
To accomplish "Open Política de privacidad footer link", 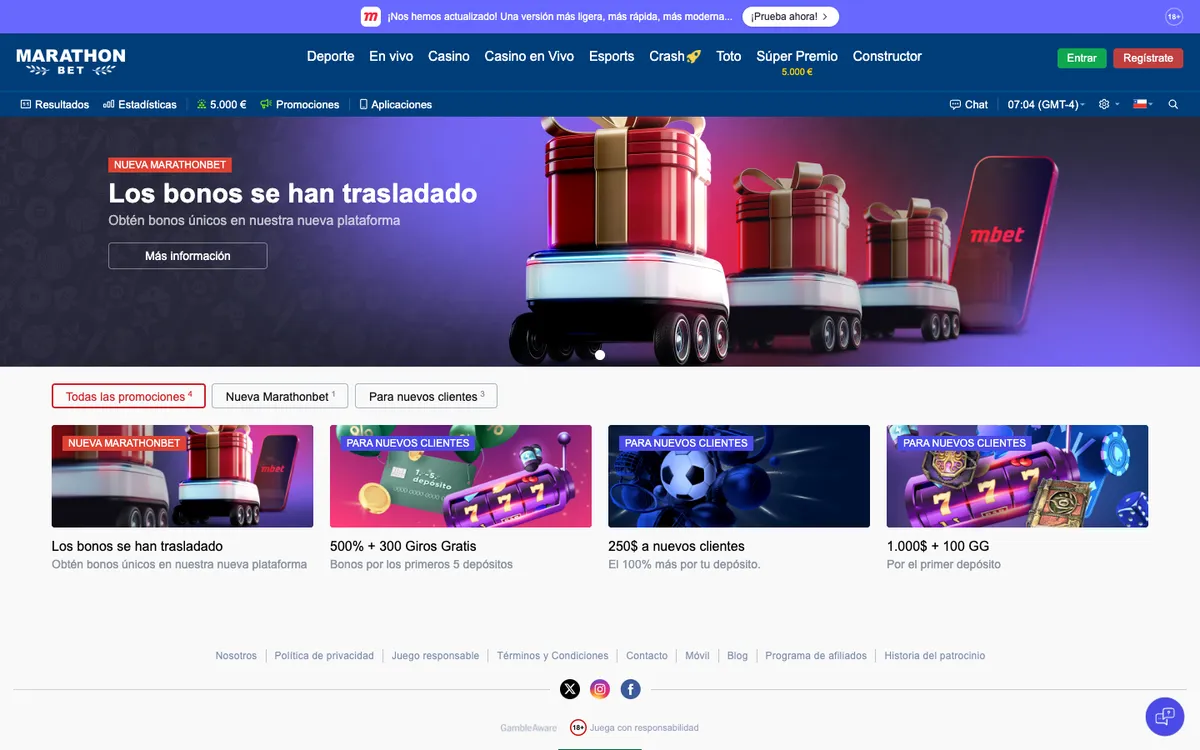I will pyautogui.click(x=324, y=656).
